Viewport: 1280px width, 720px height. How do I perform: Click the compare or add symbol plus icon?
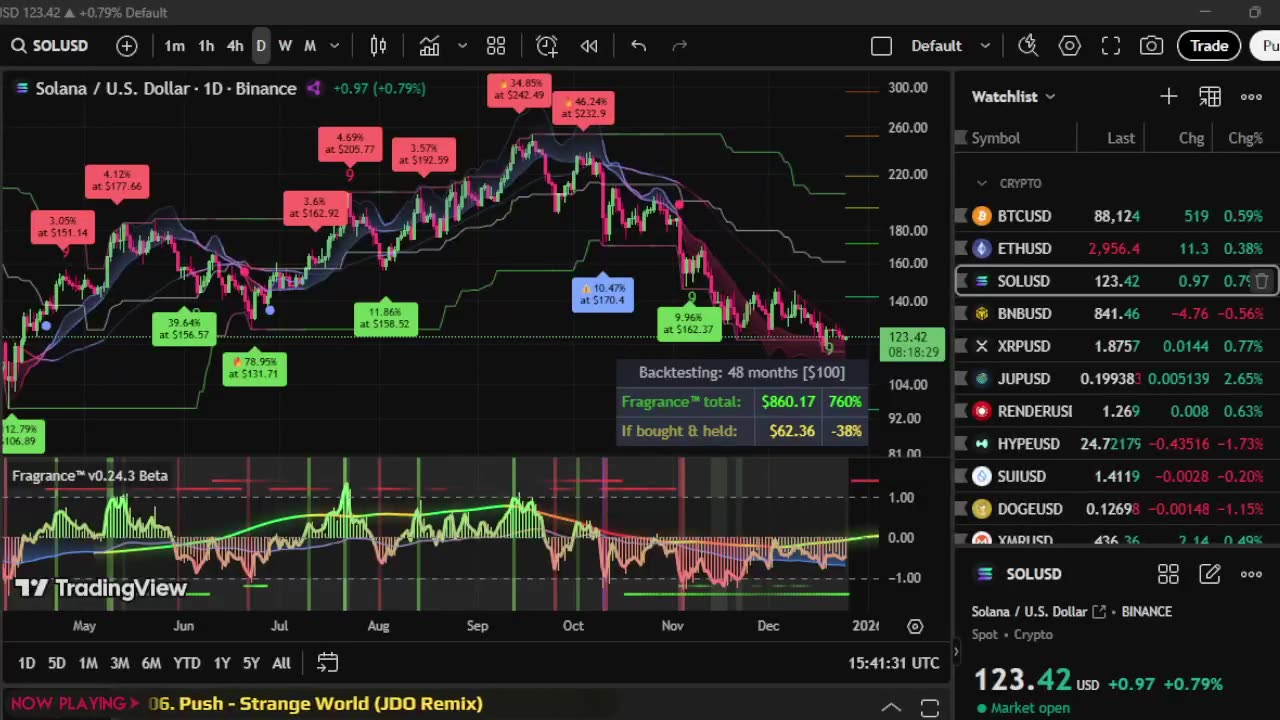tap(127, 46)
